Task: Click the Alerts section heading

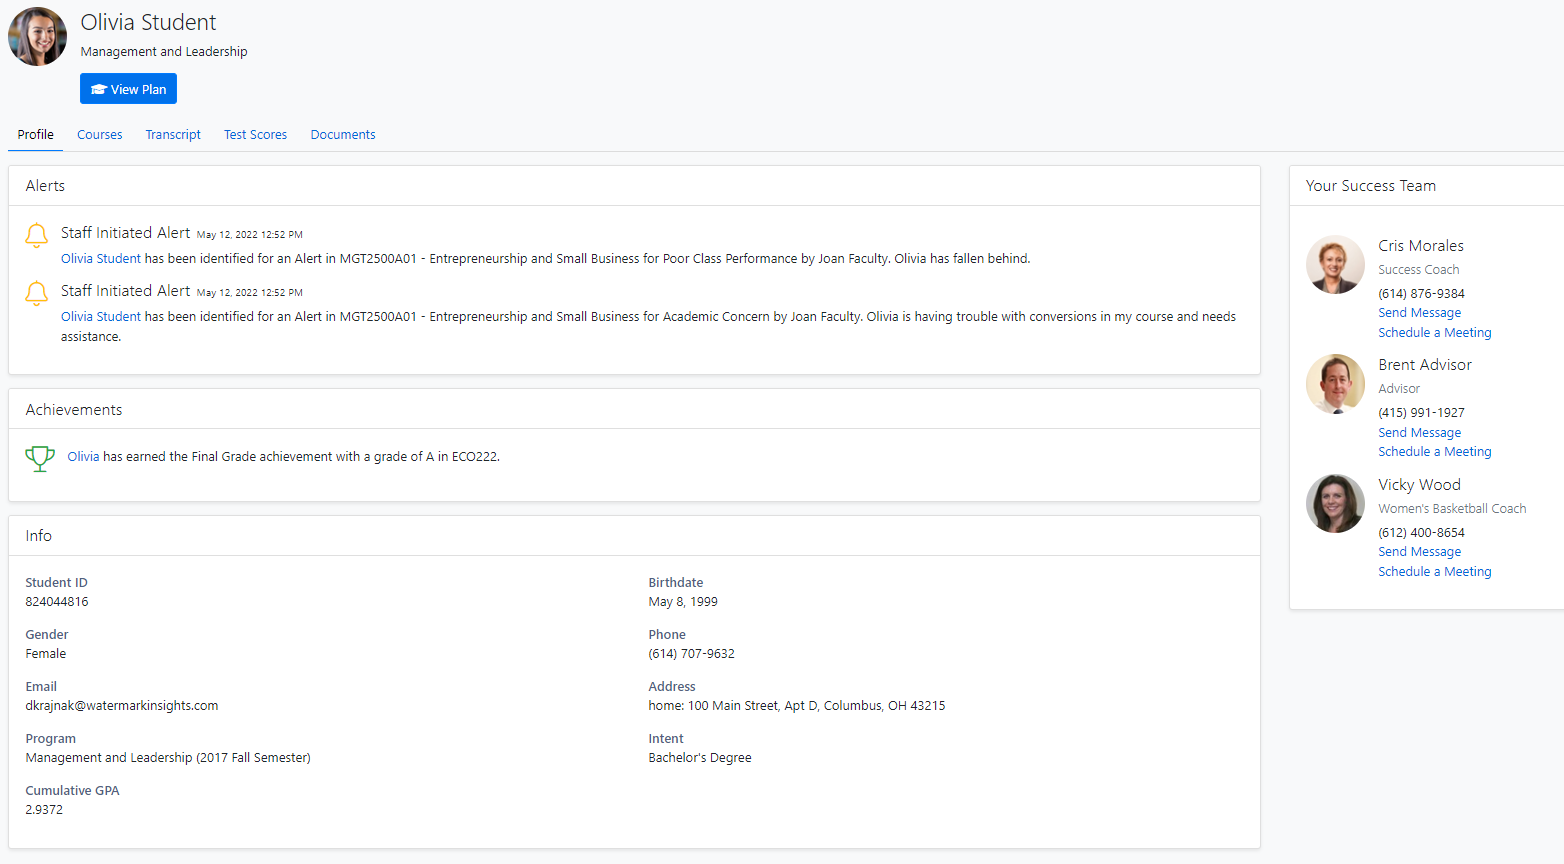Action: coord(45,185)
